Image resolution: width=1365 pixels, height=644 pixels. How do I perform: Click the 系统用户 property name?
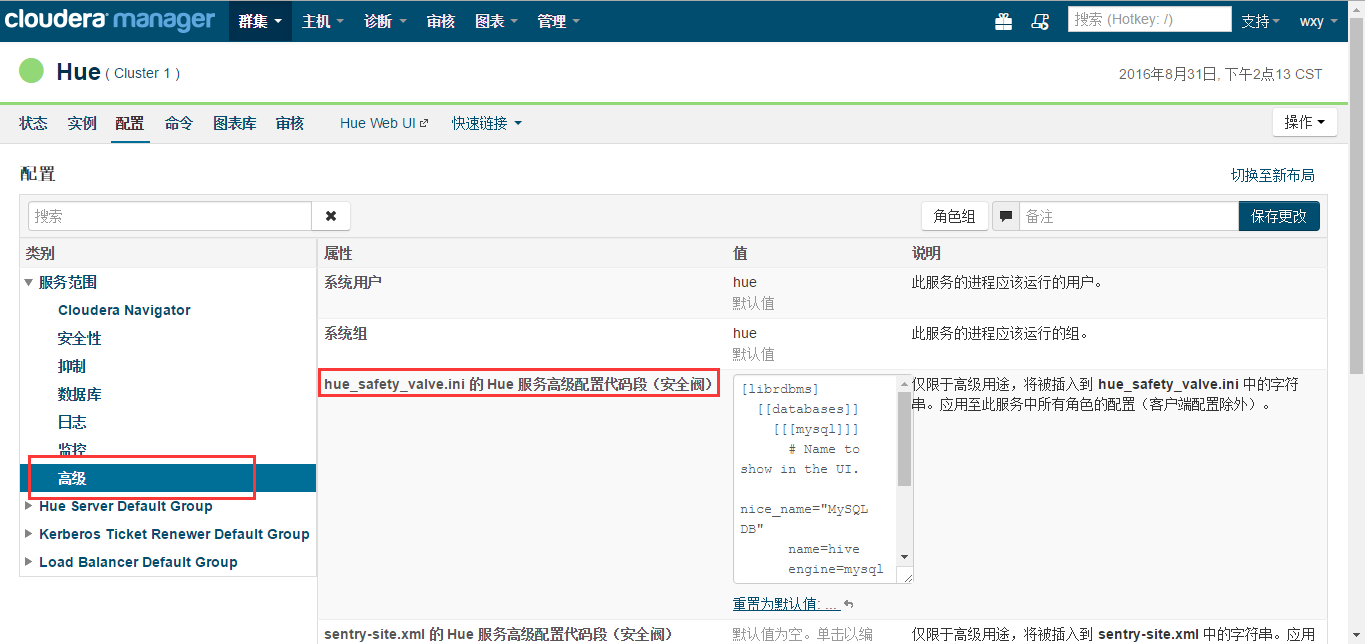(x=353, y=282)
